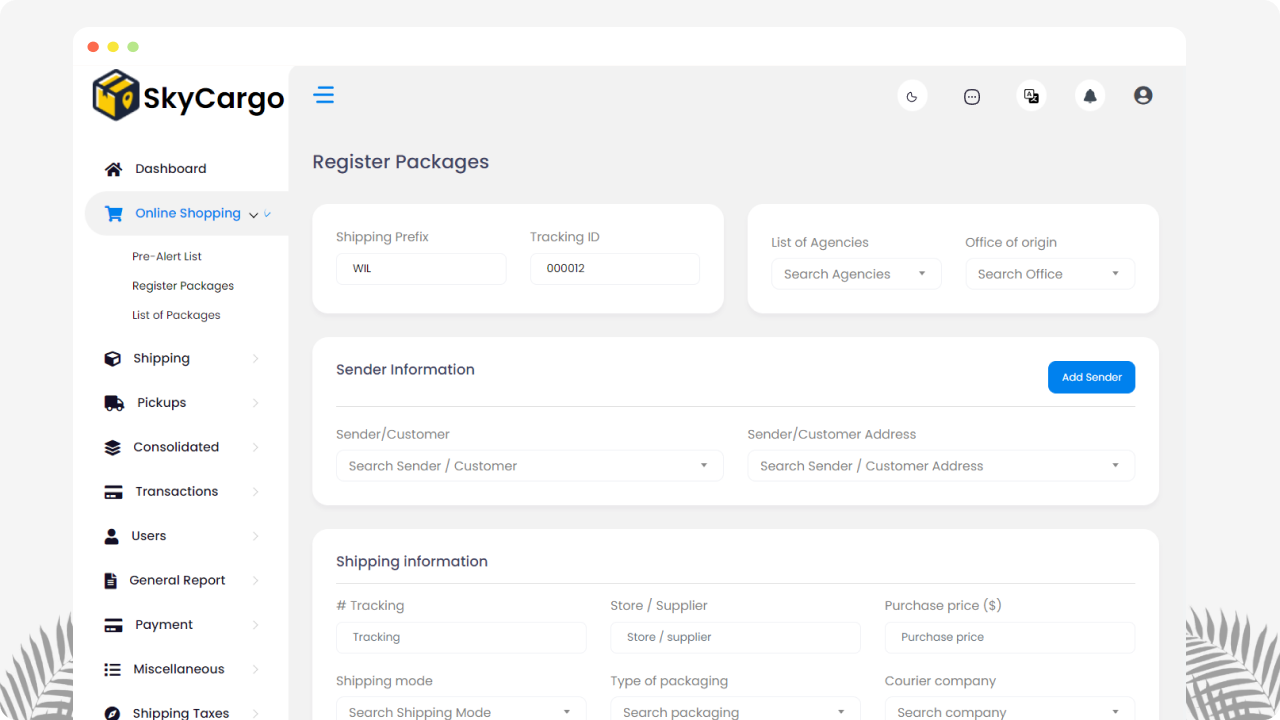Click the Pickups truck icon
This screenshot has height=720, width=1280.
[x=114, y=403]
